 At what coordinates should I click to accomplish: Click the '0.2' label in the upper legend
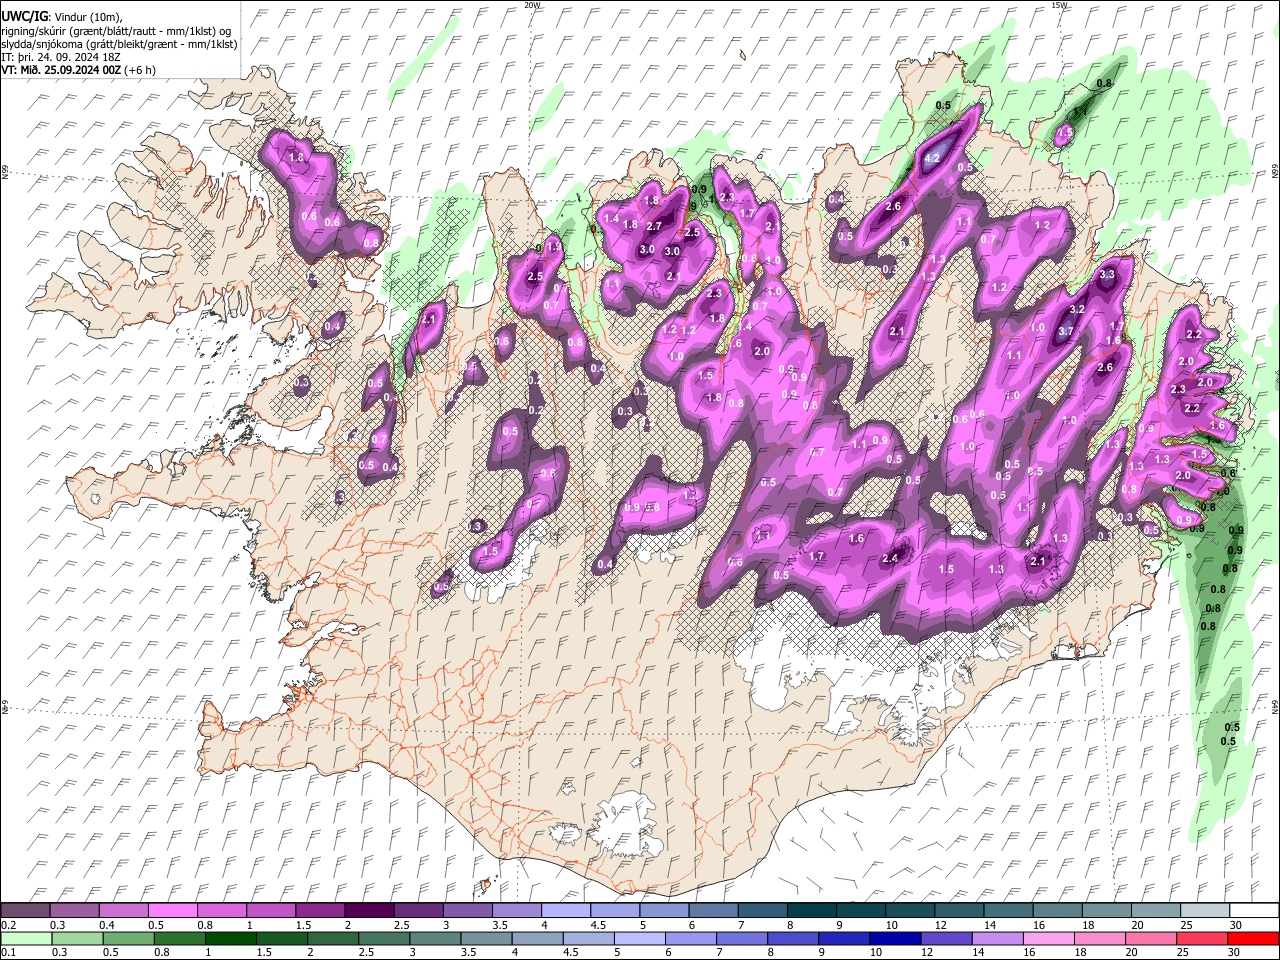pos(8,925)
